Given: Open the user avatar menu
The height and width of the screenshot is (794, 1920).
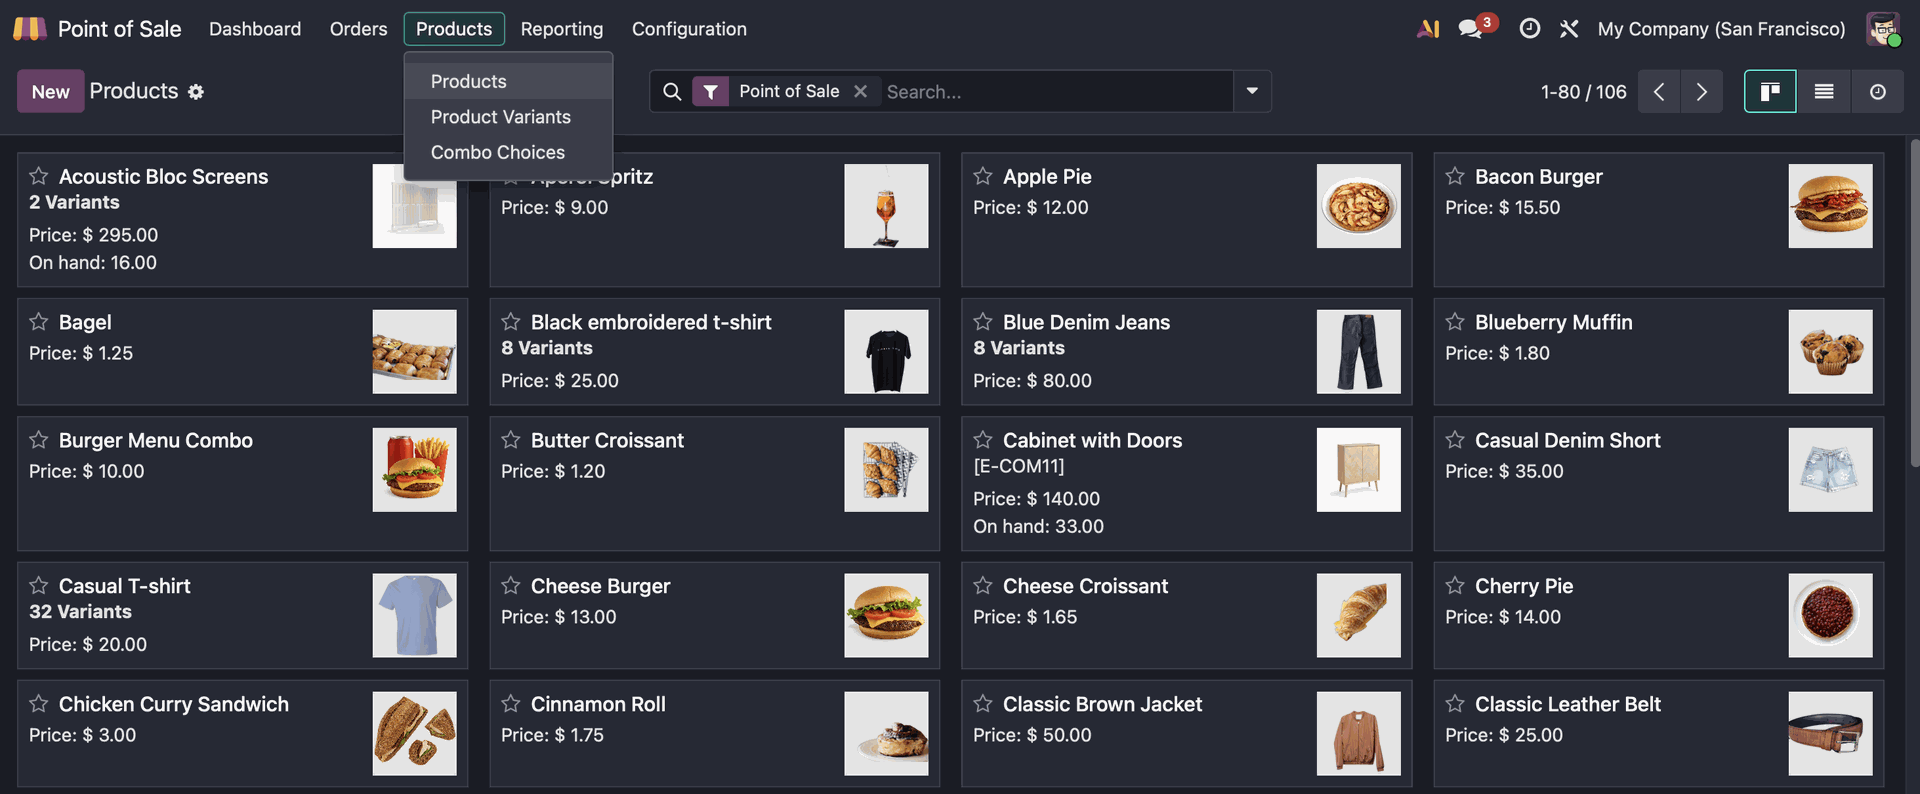Looking at the screenshot, I should coord(1882,29).
